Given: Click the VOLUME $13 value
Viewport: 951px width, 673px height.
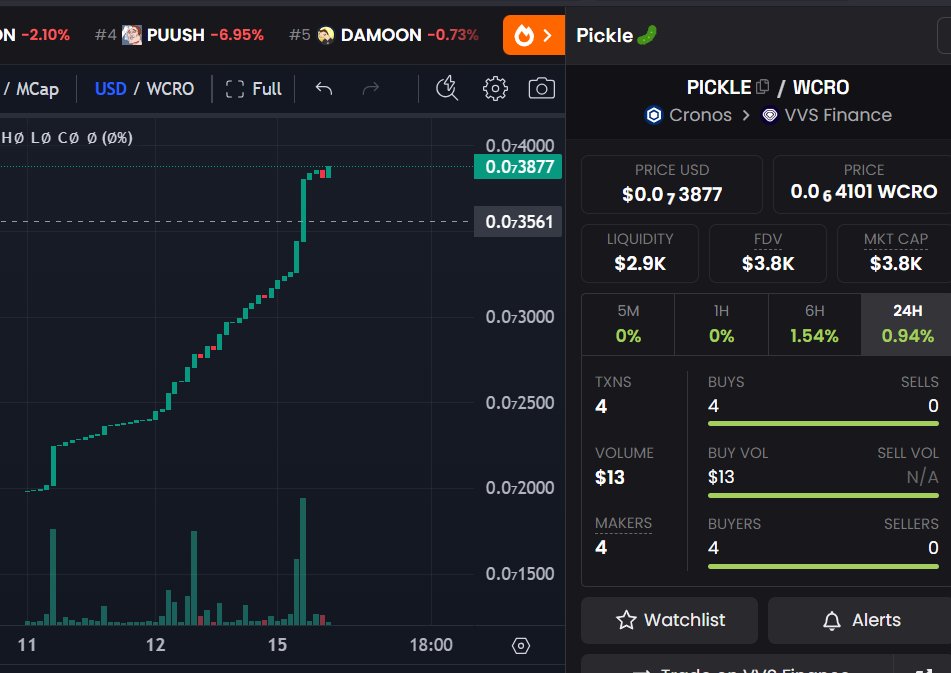Looking at the screenshot, I should pyautogui.click(x=610, y=478).
